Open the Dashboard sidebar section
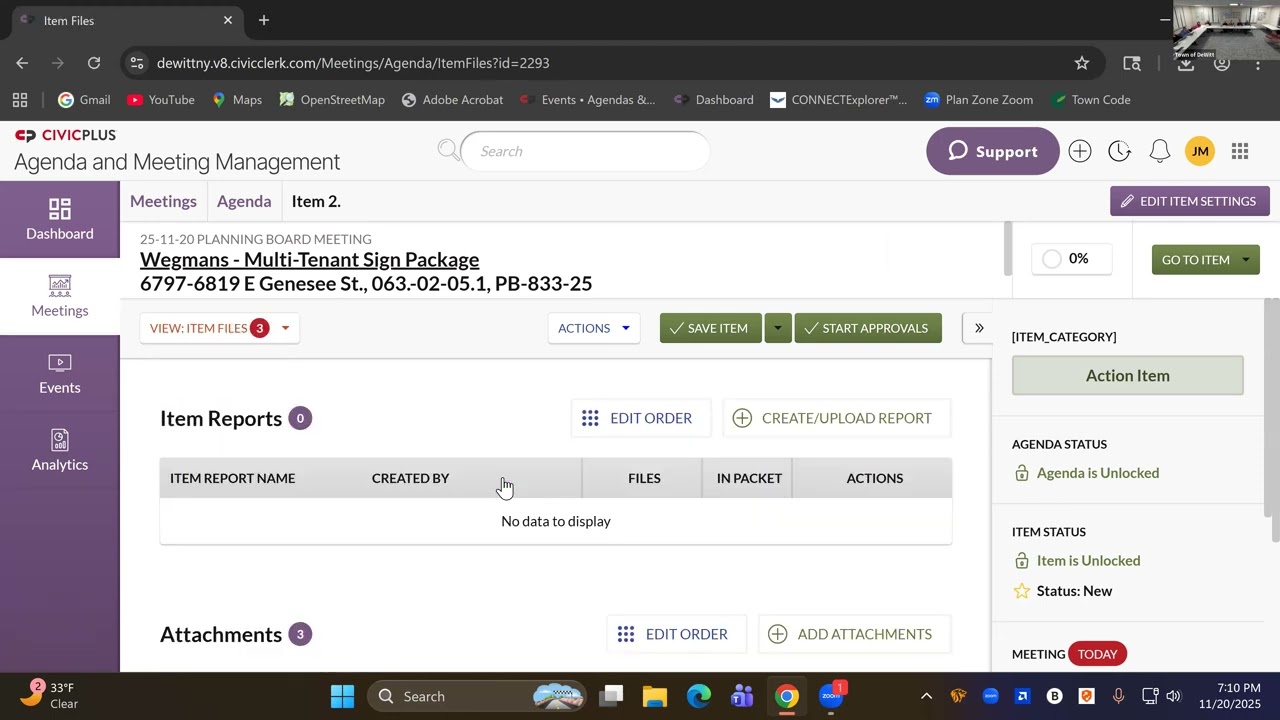This screenshot has height=720, width=1280. tap(60, 219)
